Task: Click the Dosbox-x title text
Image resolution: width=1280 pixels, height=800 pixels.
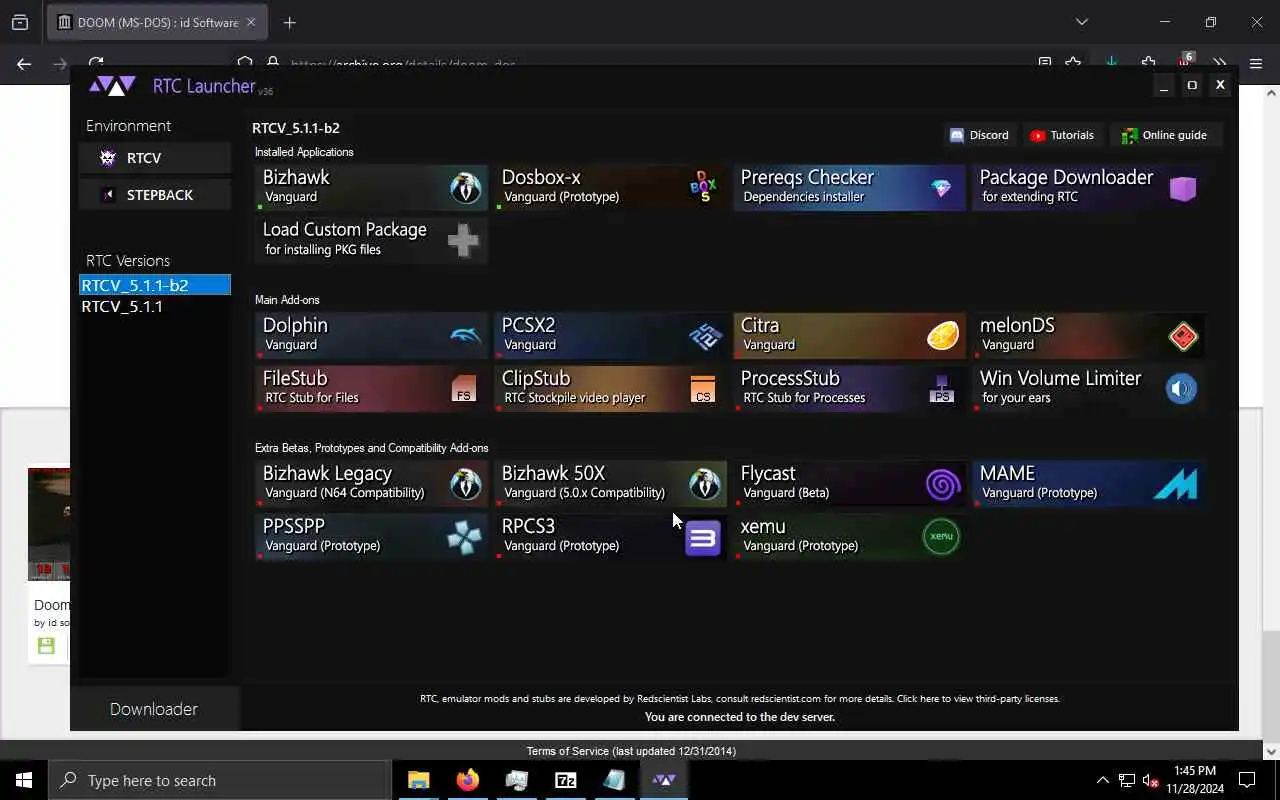Action: 541,177
